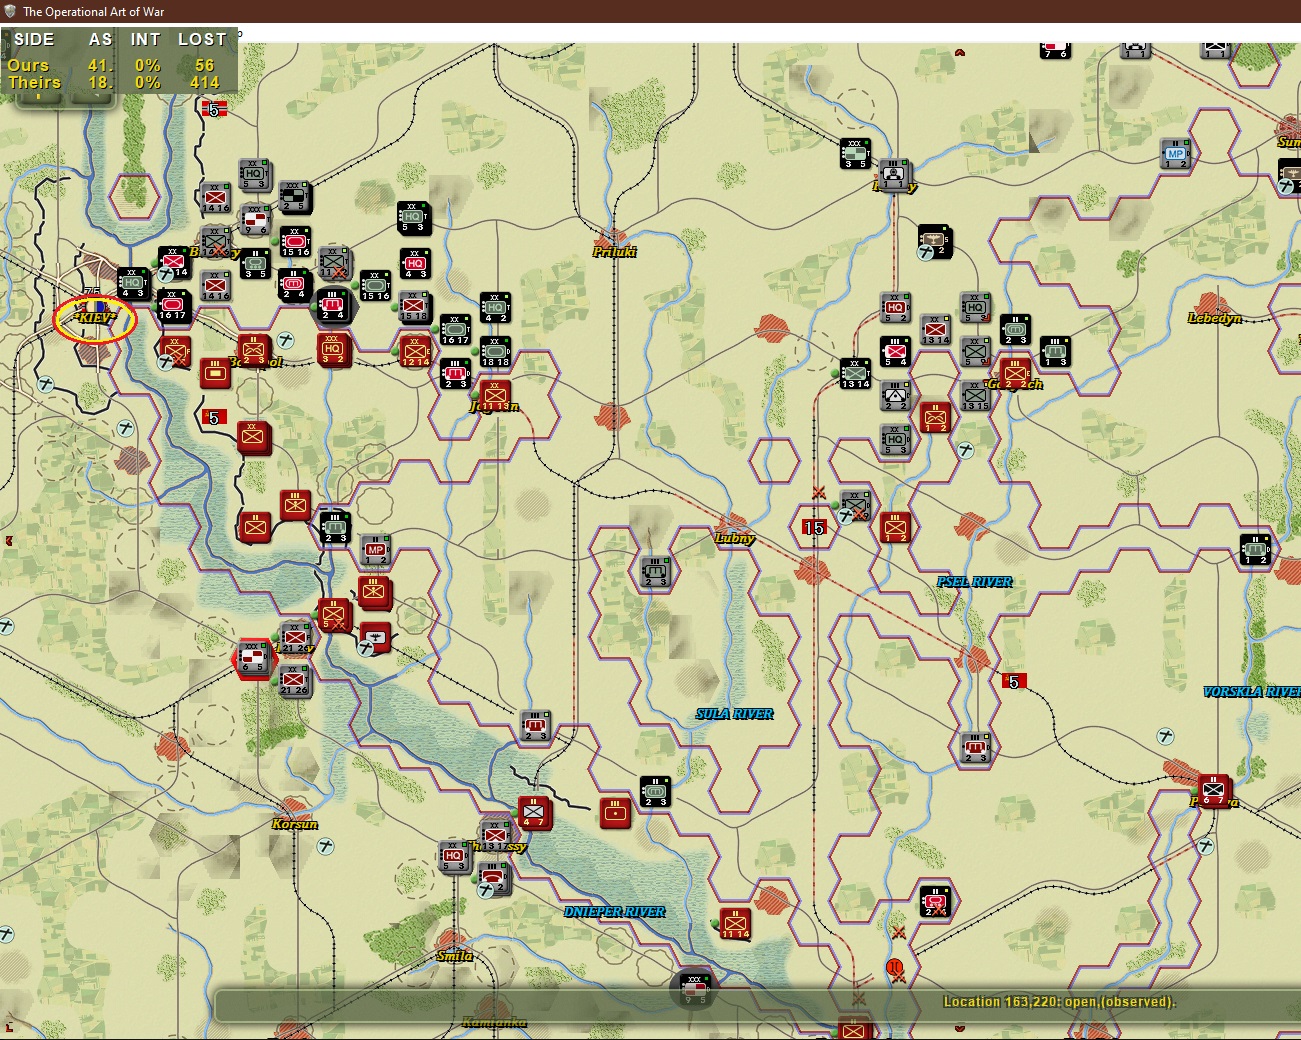Select the black HQ counter 4-3 beside Kiev

pos(133,284)
